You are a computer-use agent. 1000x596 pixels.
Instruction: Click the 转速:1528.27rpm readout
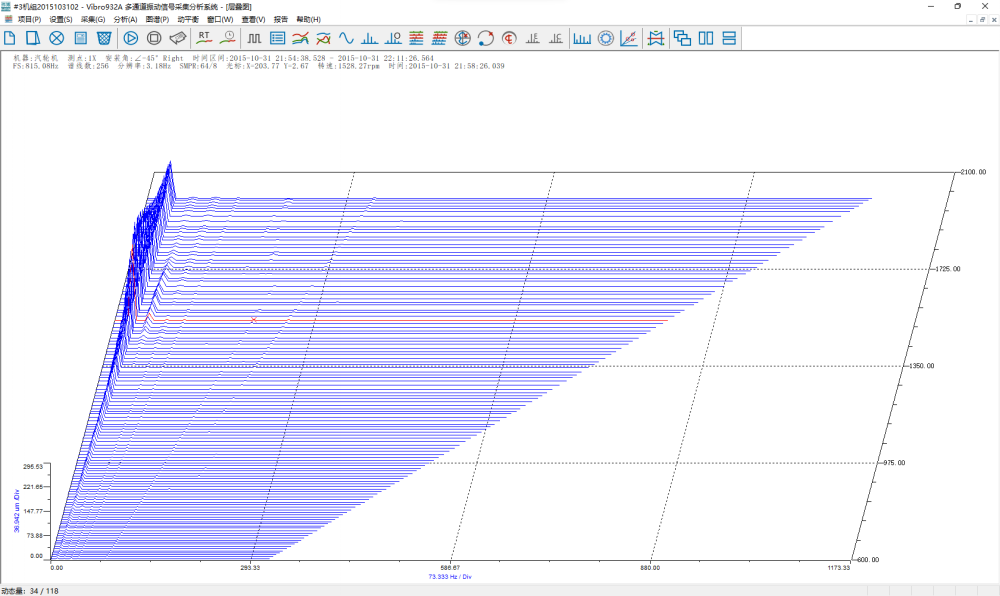[349, 66]
